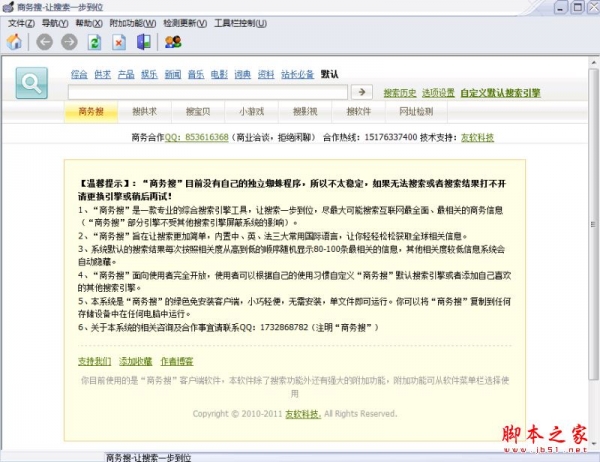Switch to the 商务搜 tab
The width and height of the screenshot is (600, 462).
(x=91, y=112)
